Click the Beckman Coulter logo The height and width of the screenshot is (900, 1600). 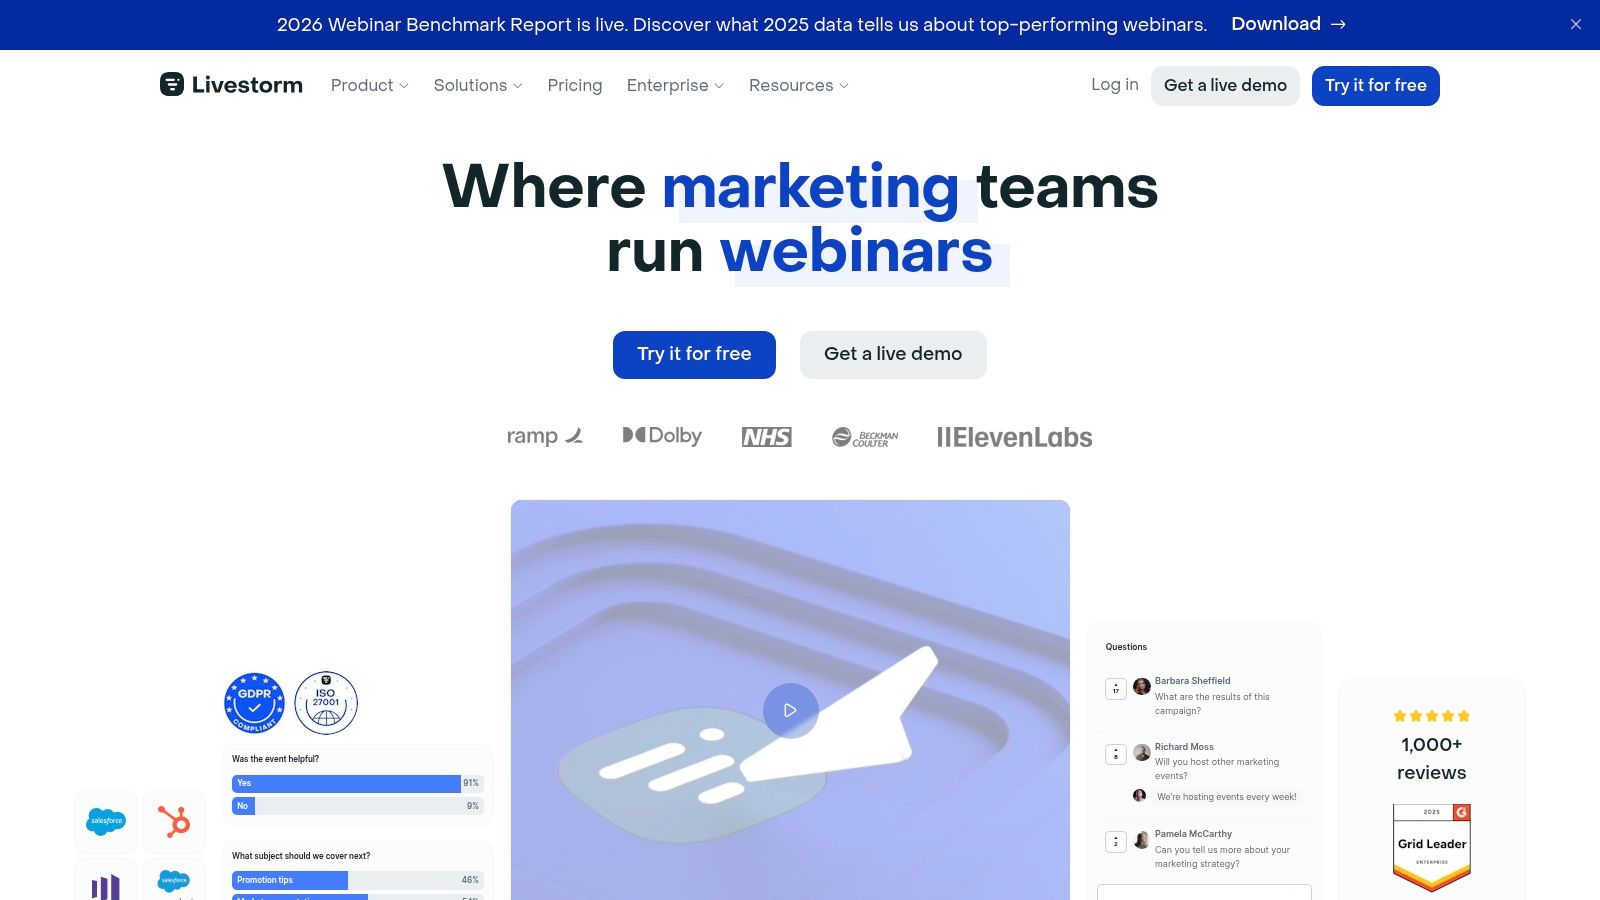point(865,437)
